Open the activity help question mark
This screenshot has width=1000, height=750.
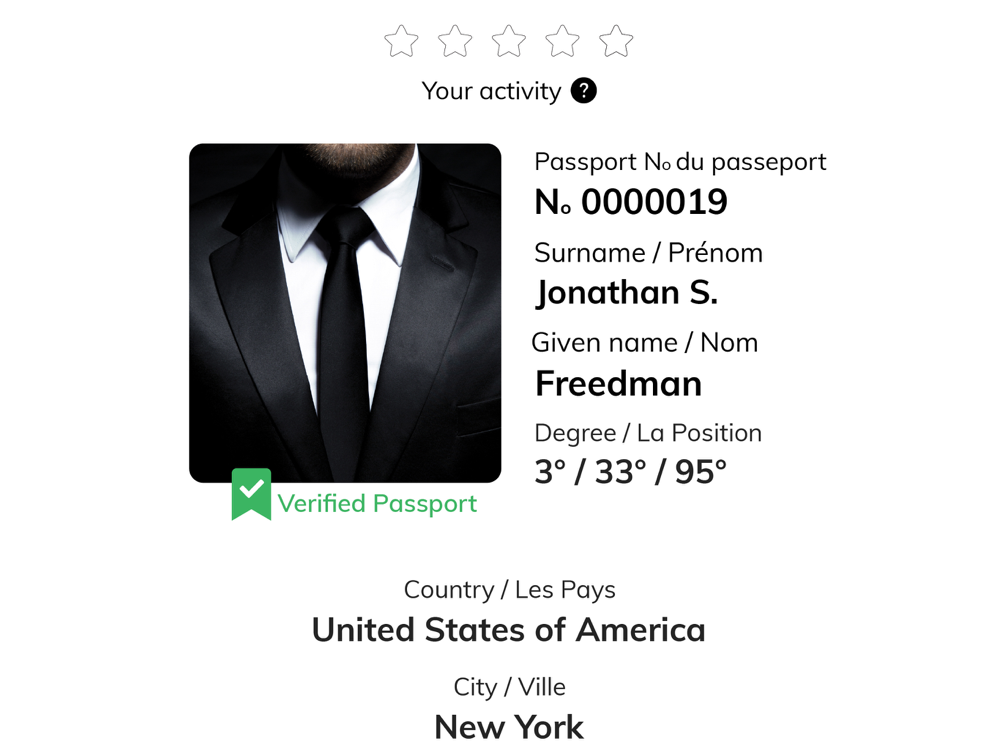pyautogui.click(x=584, y=91)
